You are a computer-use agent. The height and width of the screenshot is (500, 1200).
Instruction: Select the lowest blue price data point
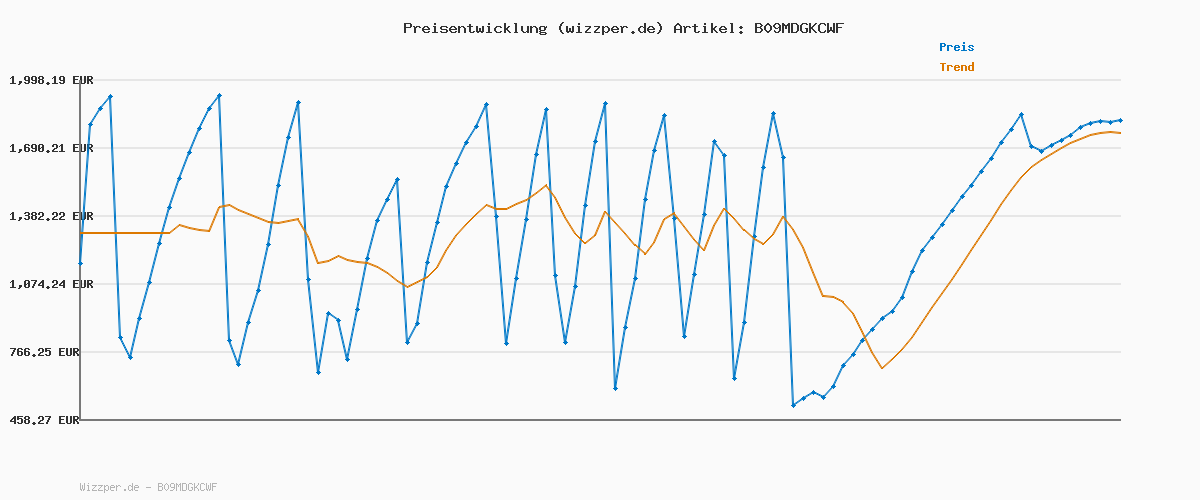point(793,405)
